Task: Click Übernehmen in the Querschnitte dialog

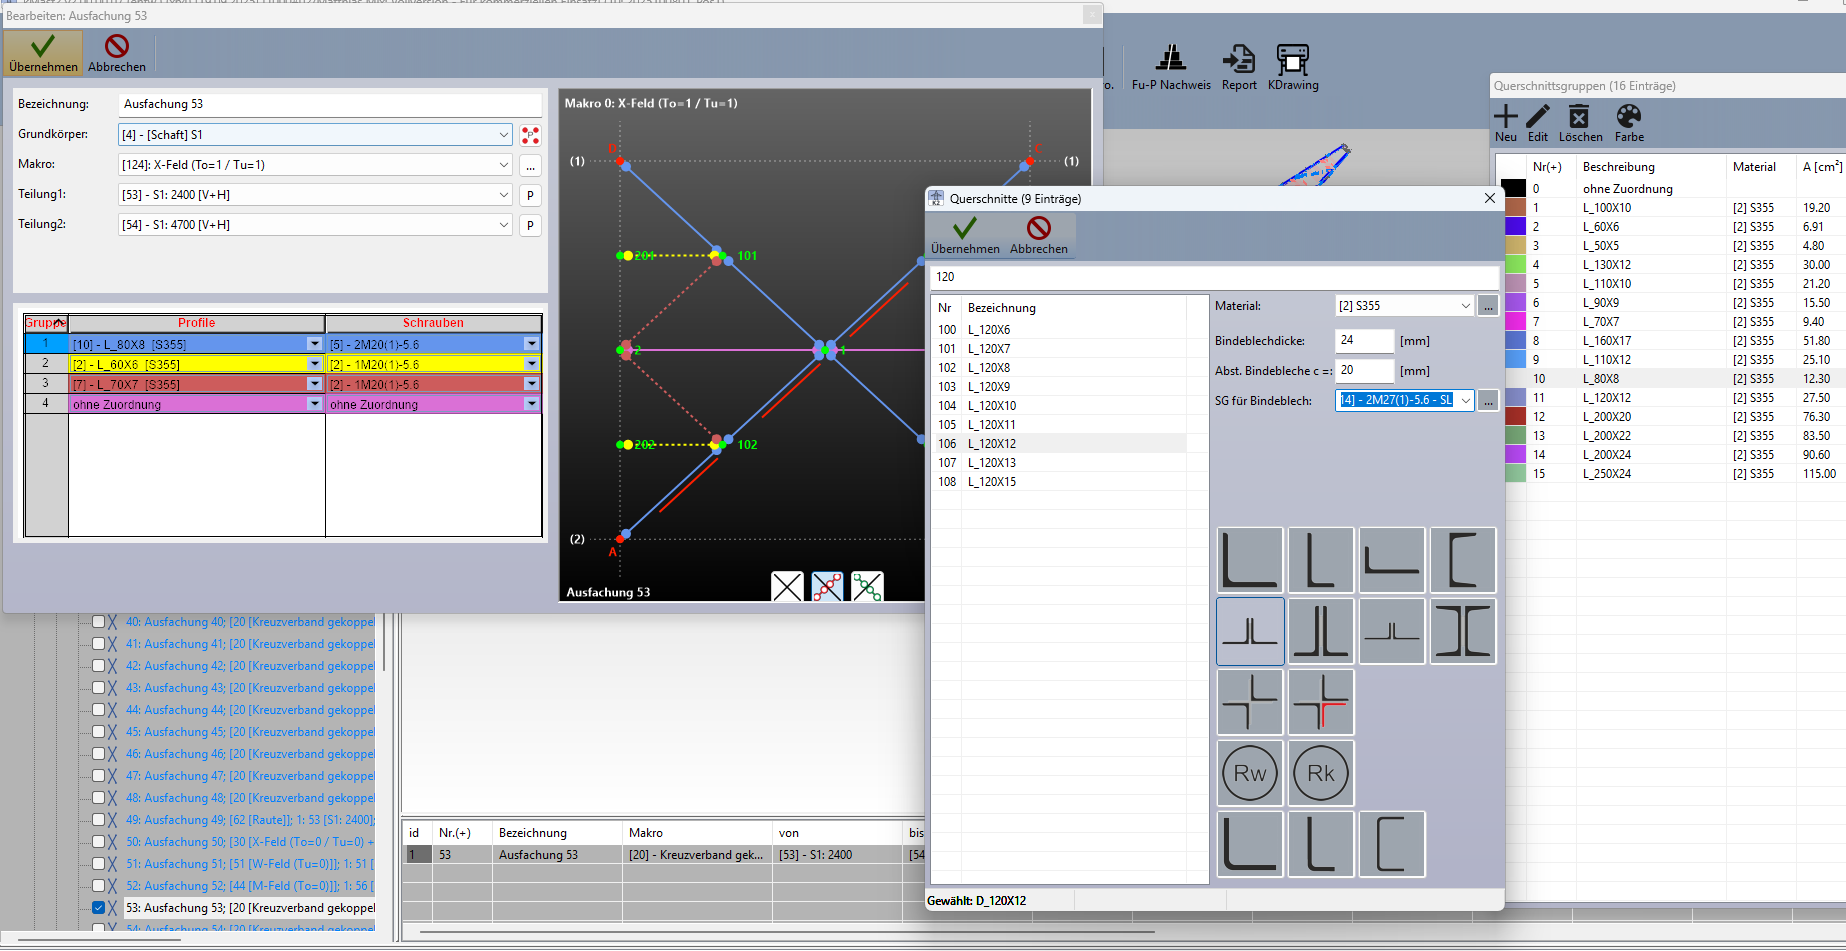Action: click(965, 236)
